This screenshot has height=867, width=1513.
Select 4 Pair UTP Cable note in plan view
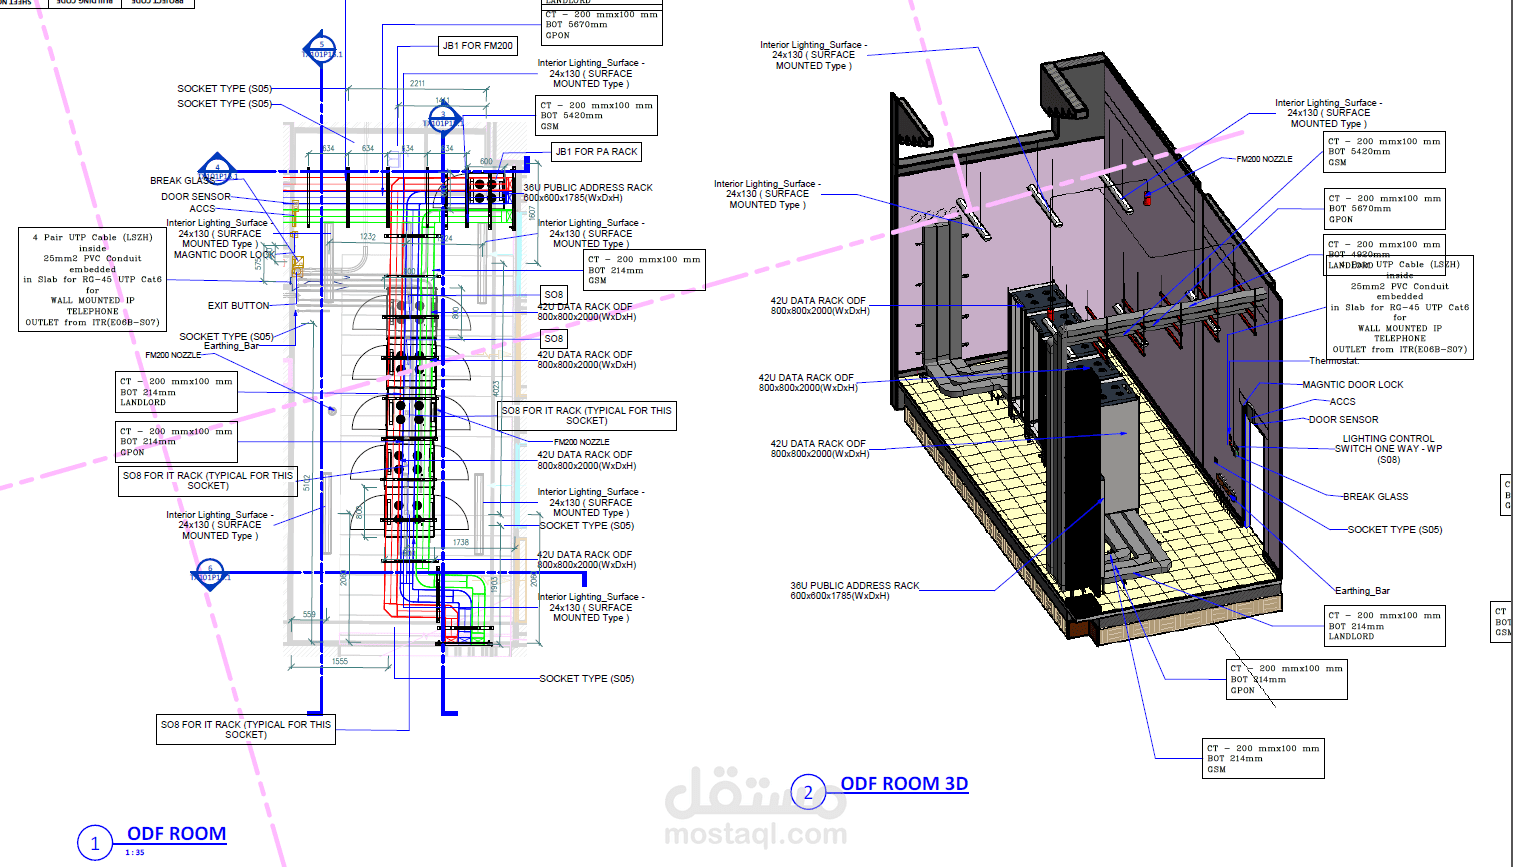(92, 280)
